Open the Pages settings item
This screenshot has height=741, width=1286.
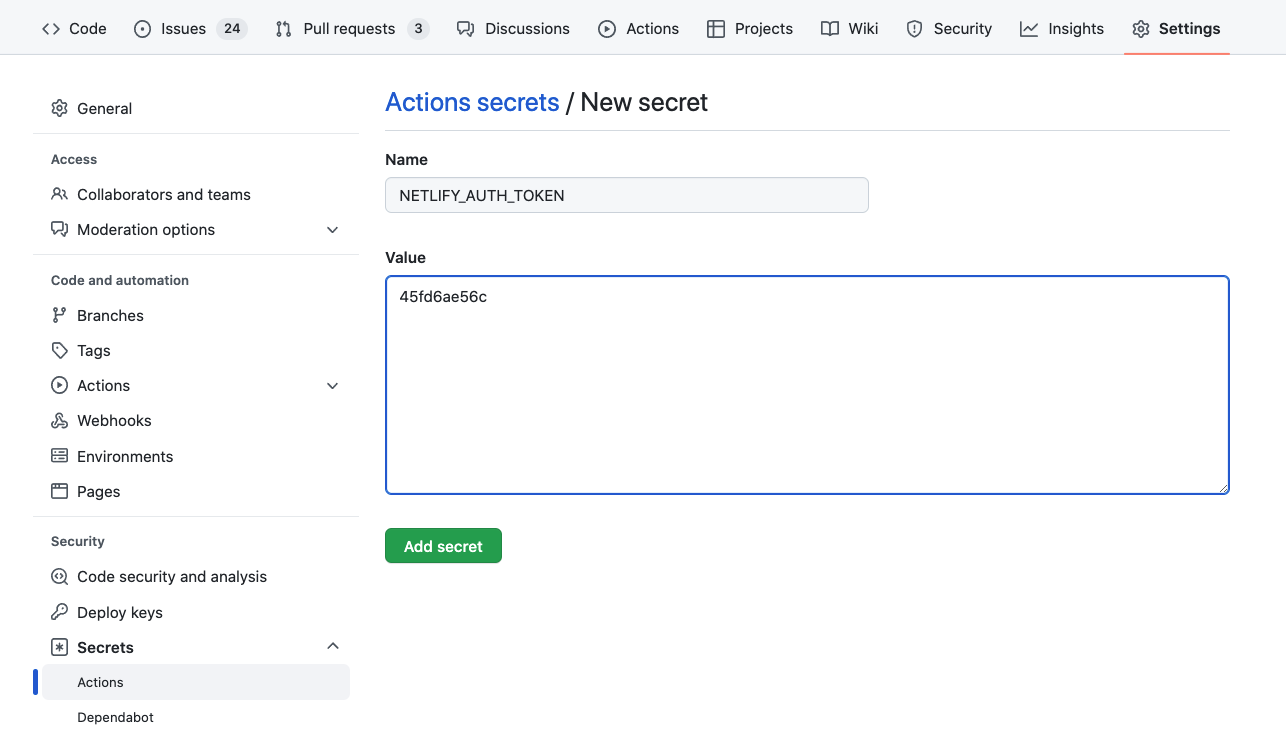point(98,491)
